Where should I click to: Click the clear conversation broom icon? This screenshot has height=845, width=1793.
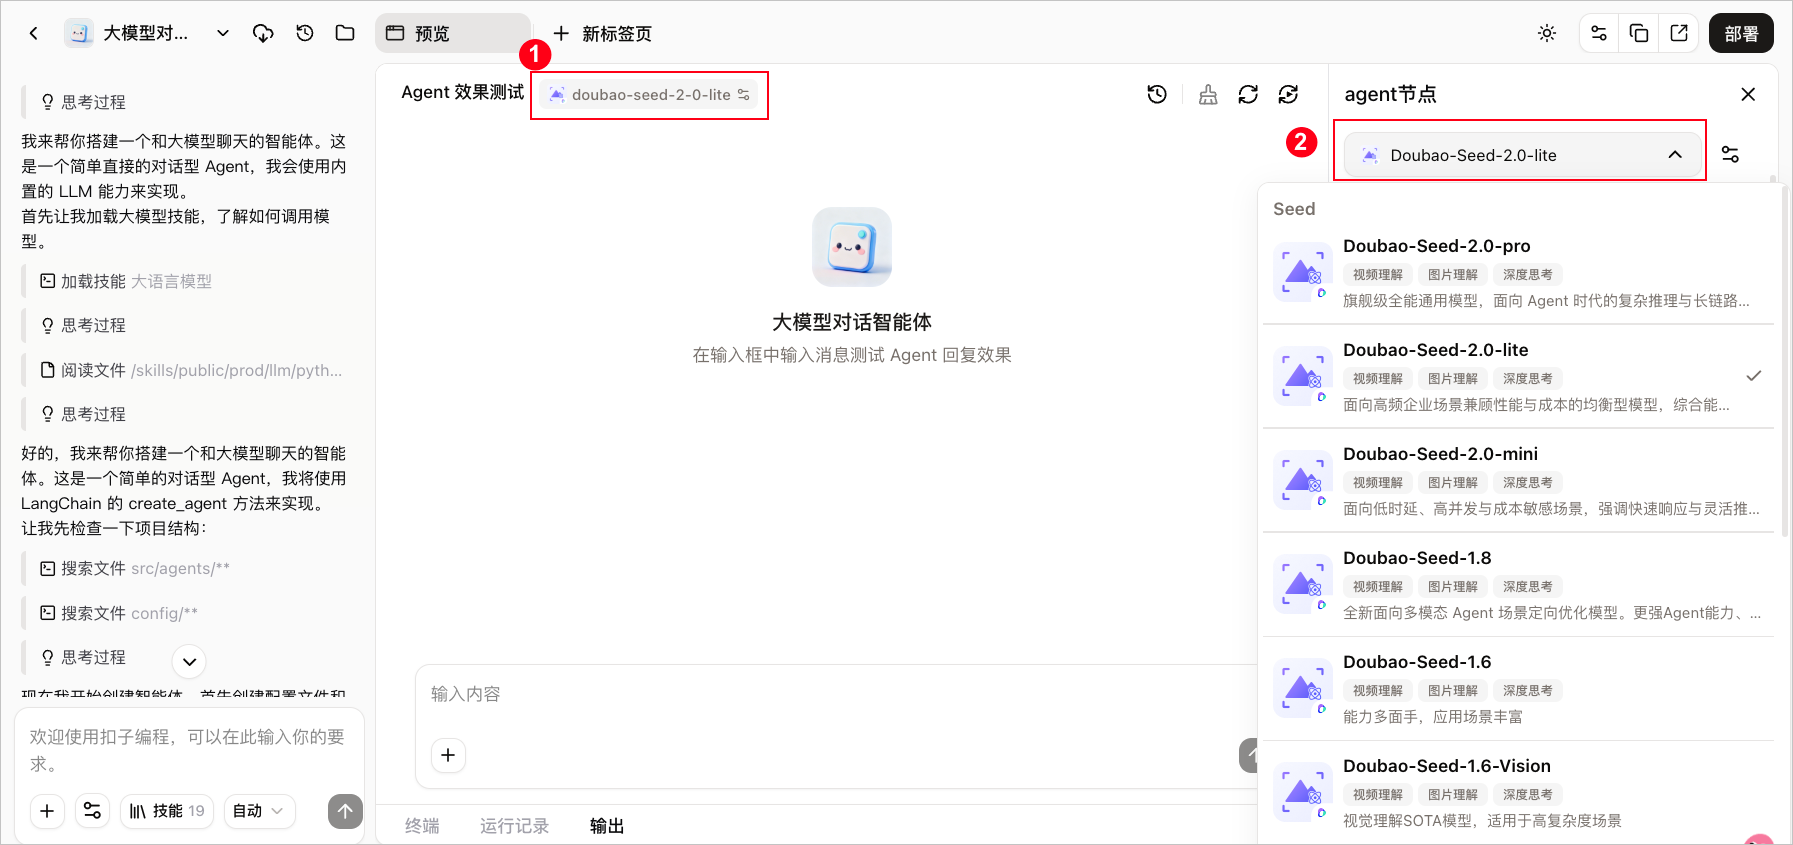coord(1208,94)
